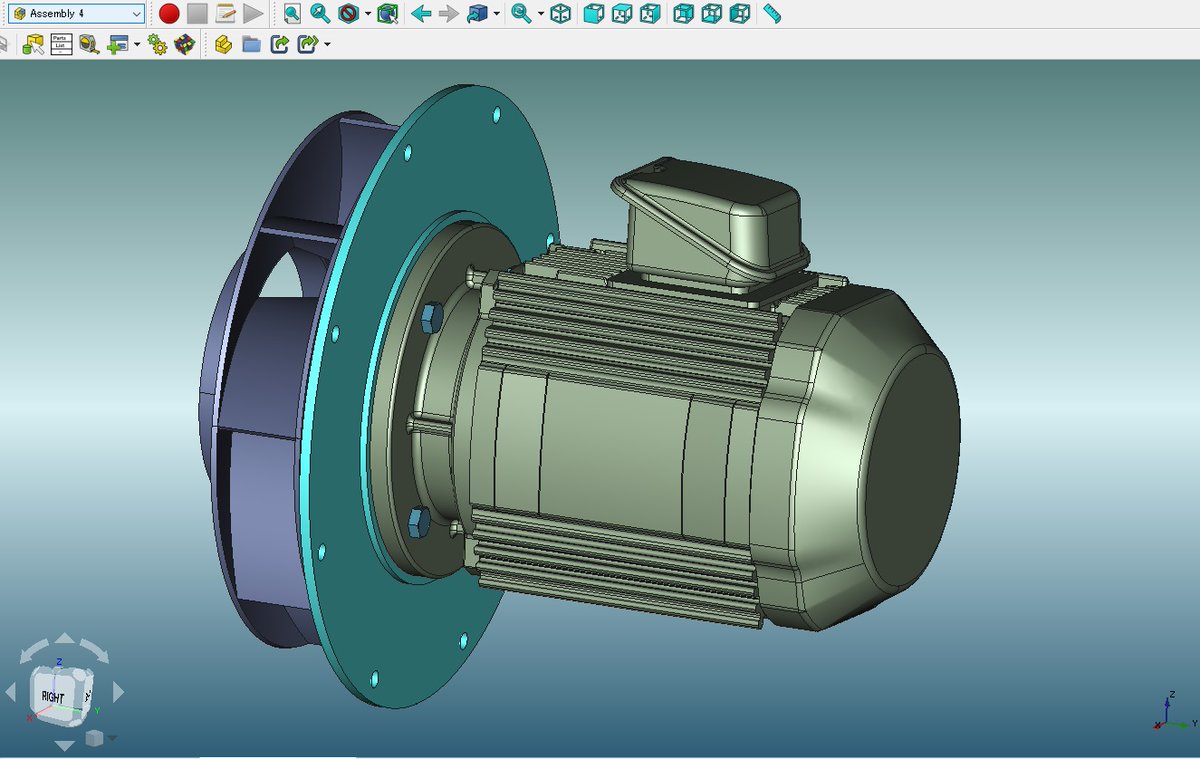
Task: Click the gray stop recording square
Action: (x=197, y=14)
